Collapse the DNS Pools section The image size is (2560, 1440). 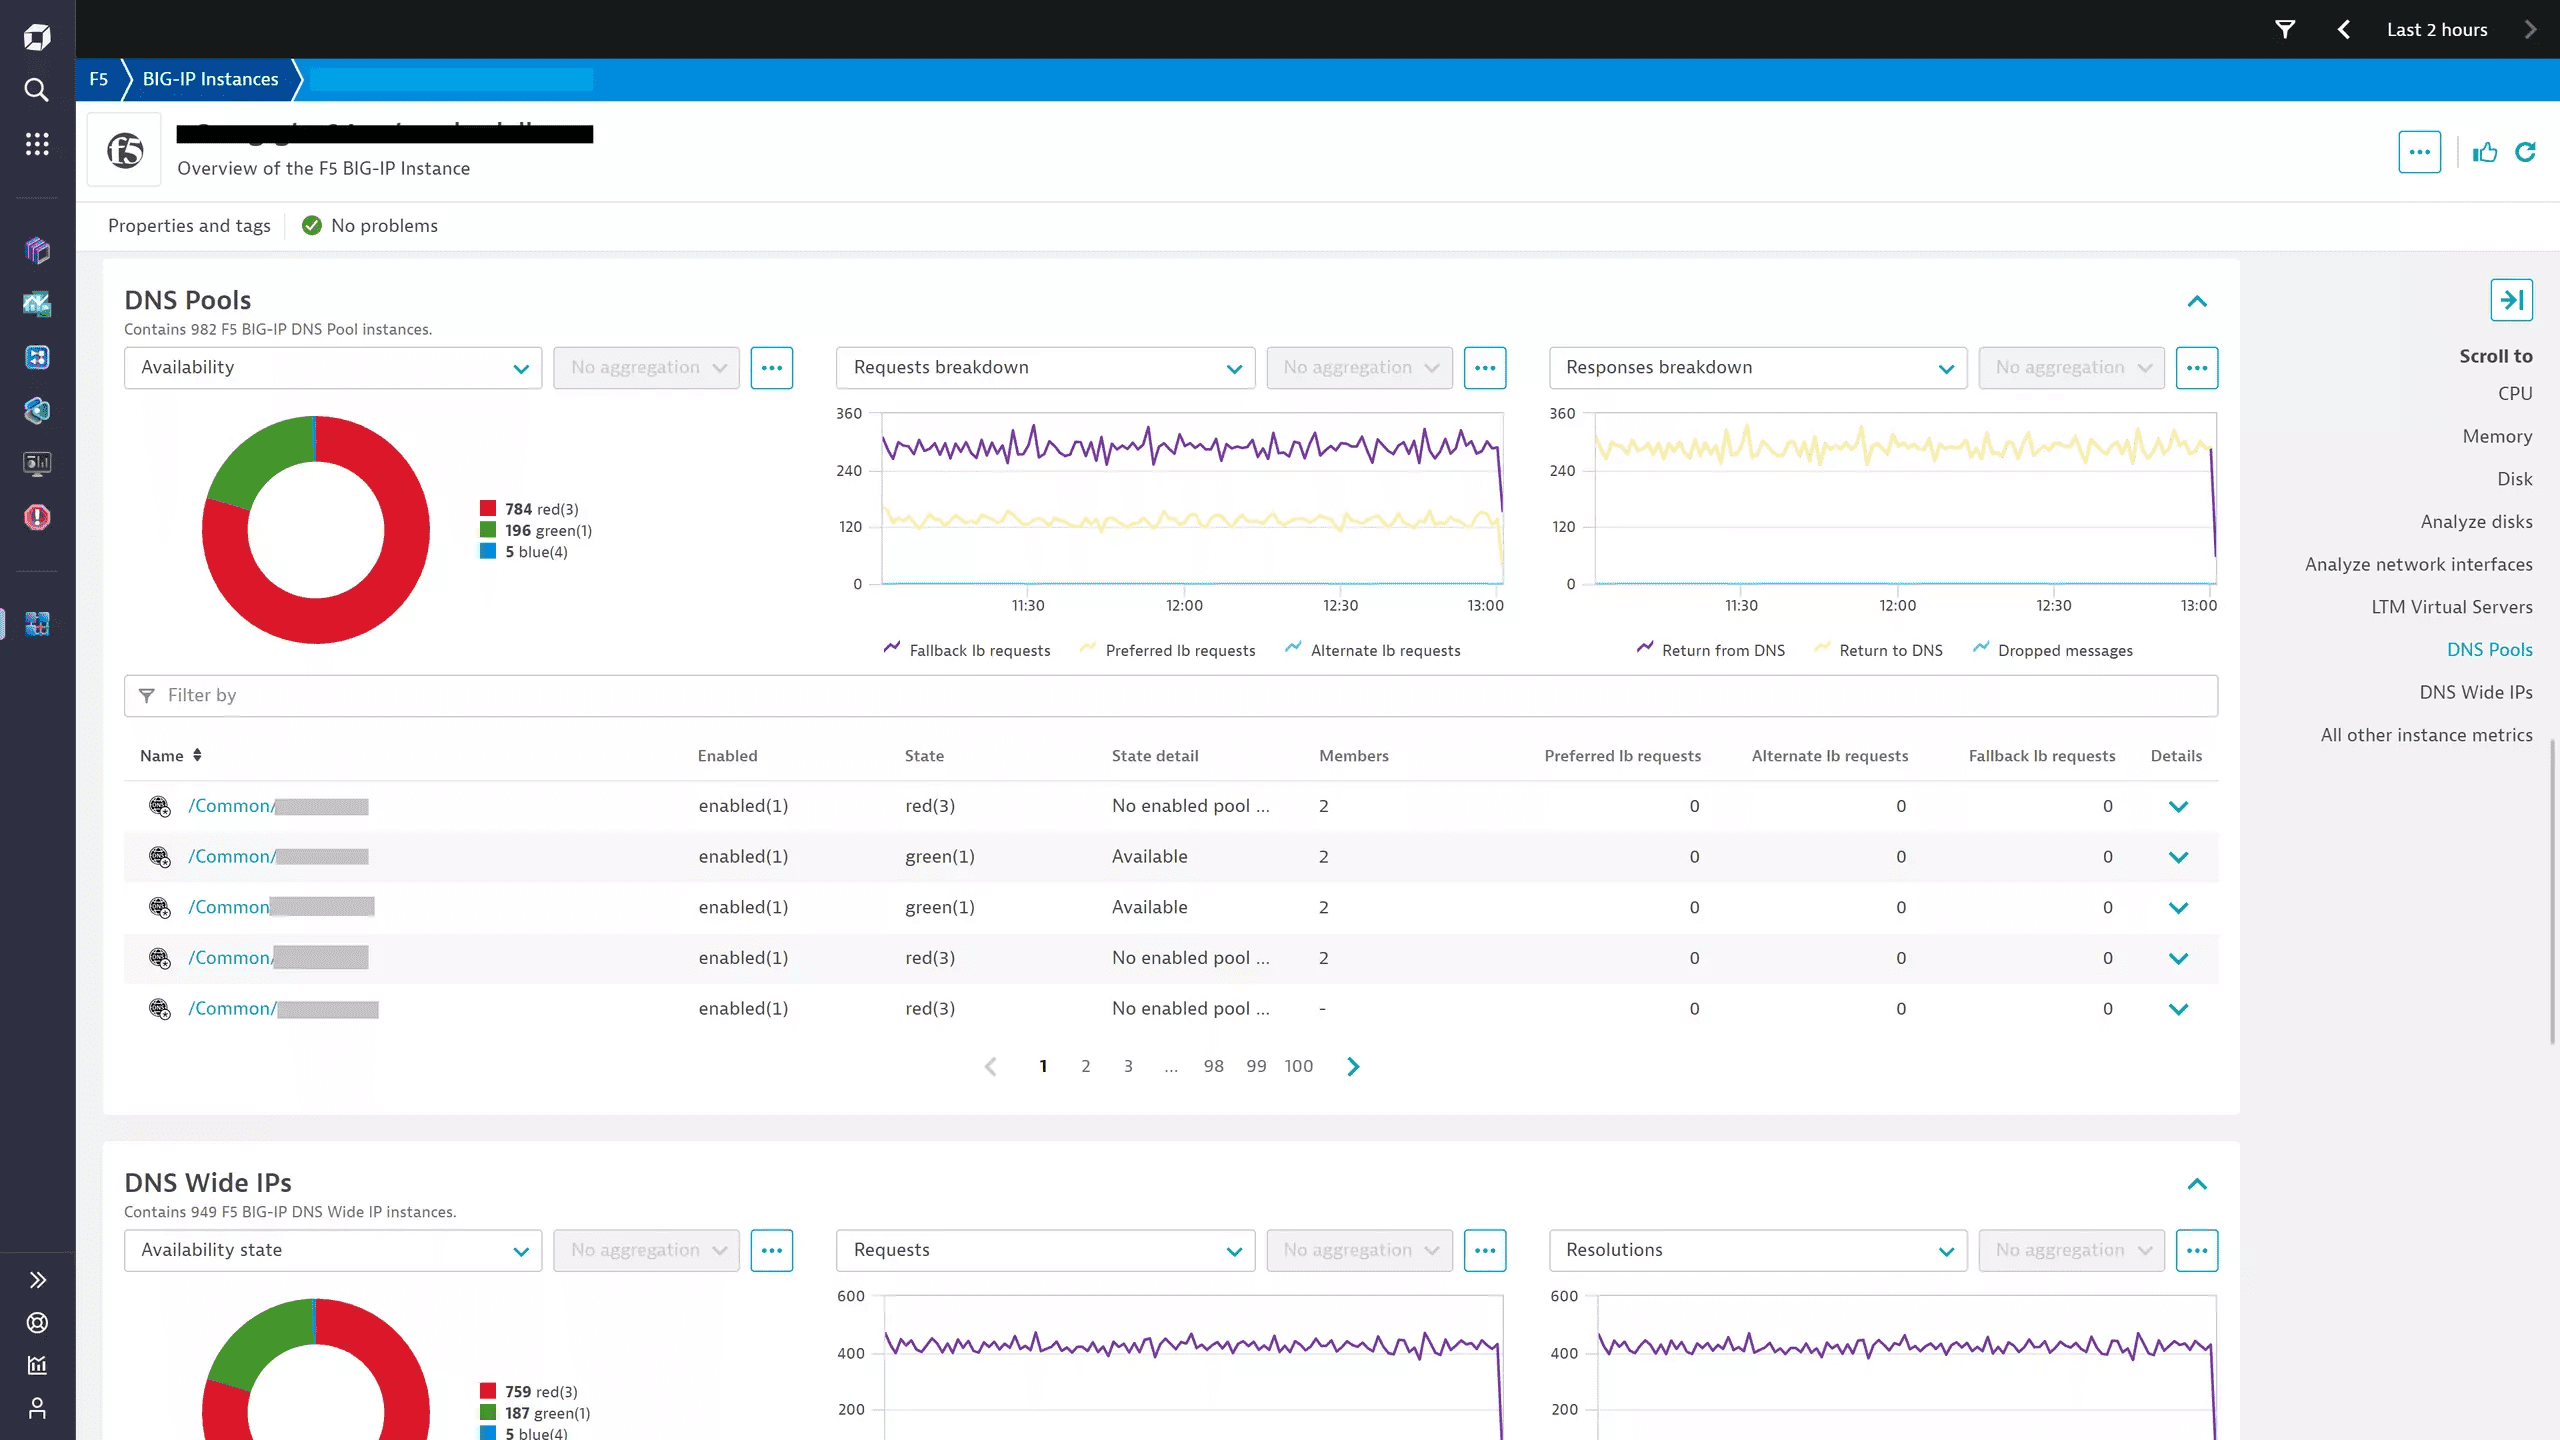click(2197, 301)
